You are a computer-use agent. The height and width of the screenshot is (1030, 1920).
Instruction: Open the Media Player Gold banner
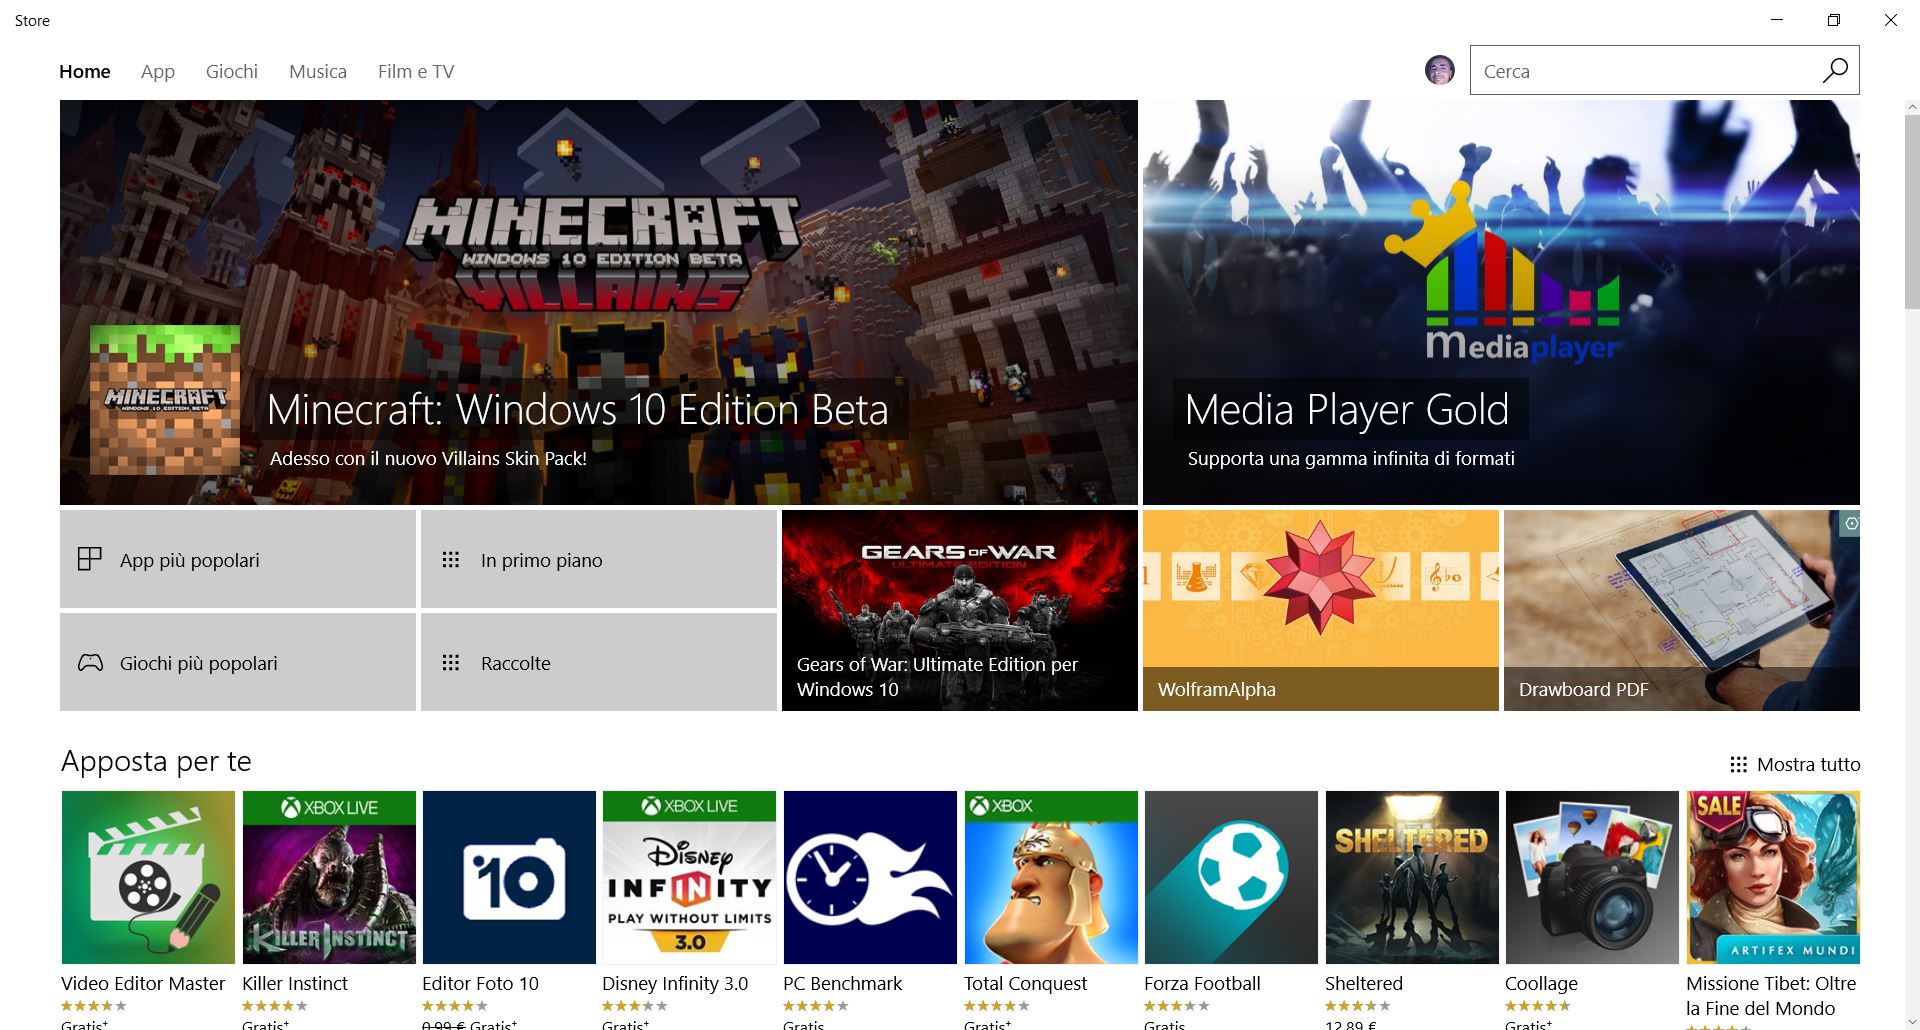click(1501, 302)
